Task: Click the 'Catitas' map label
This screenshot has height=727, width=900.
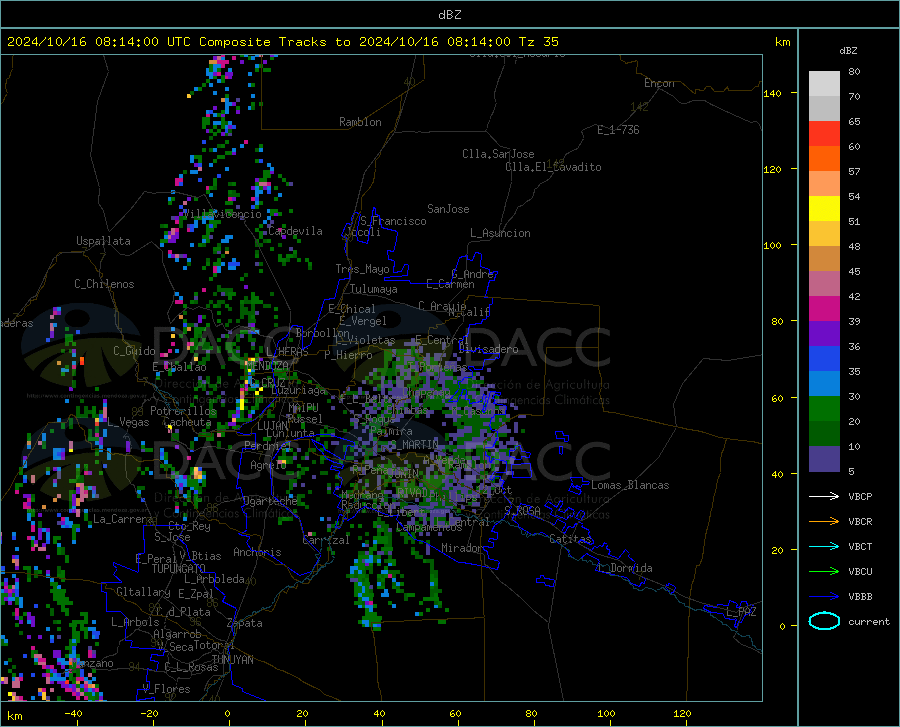Action: pyautogui.click(x=571, y=539)
